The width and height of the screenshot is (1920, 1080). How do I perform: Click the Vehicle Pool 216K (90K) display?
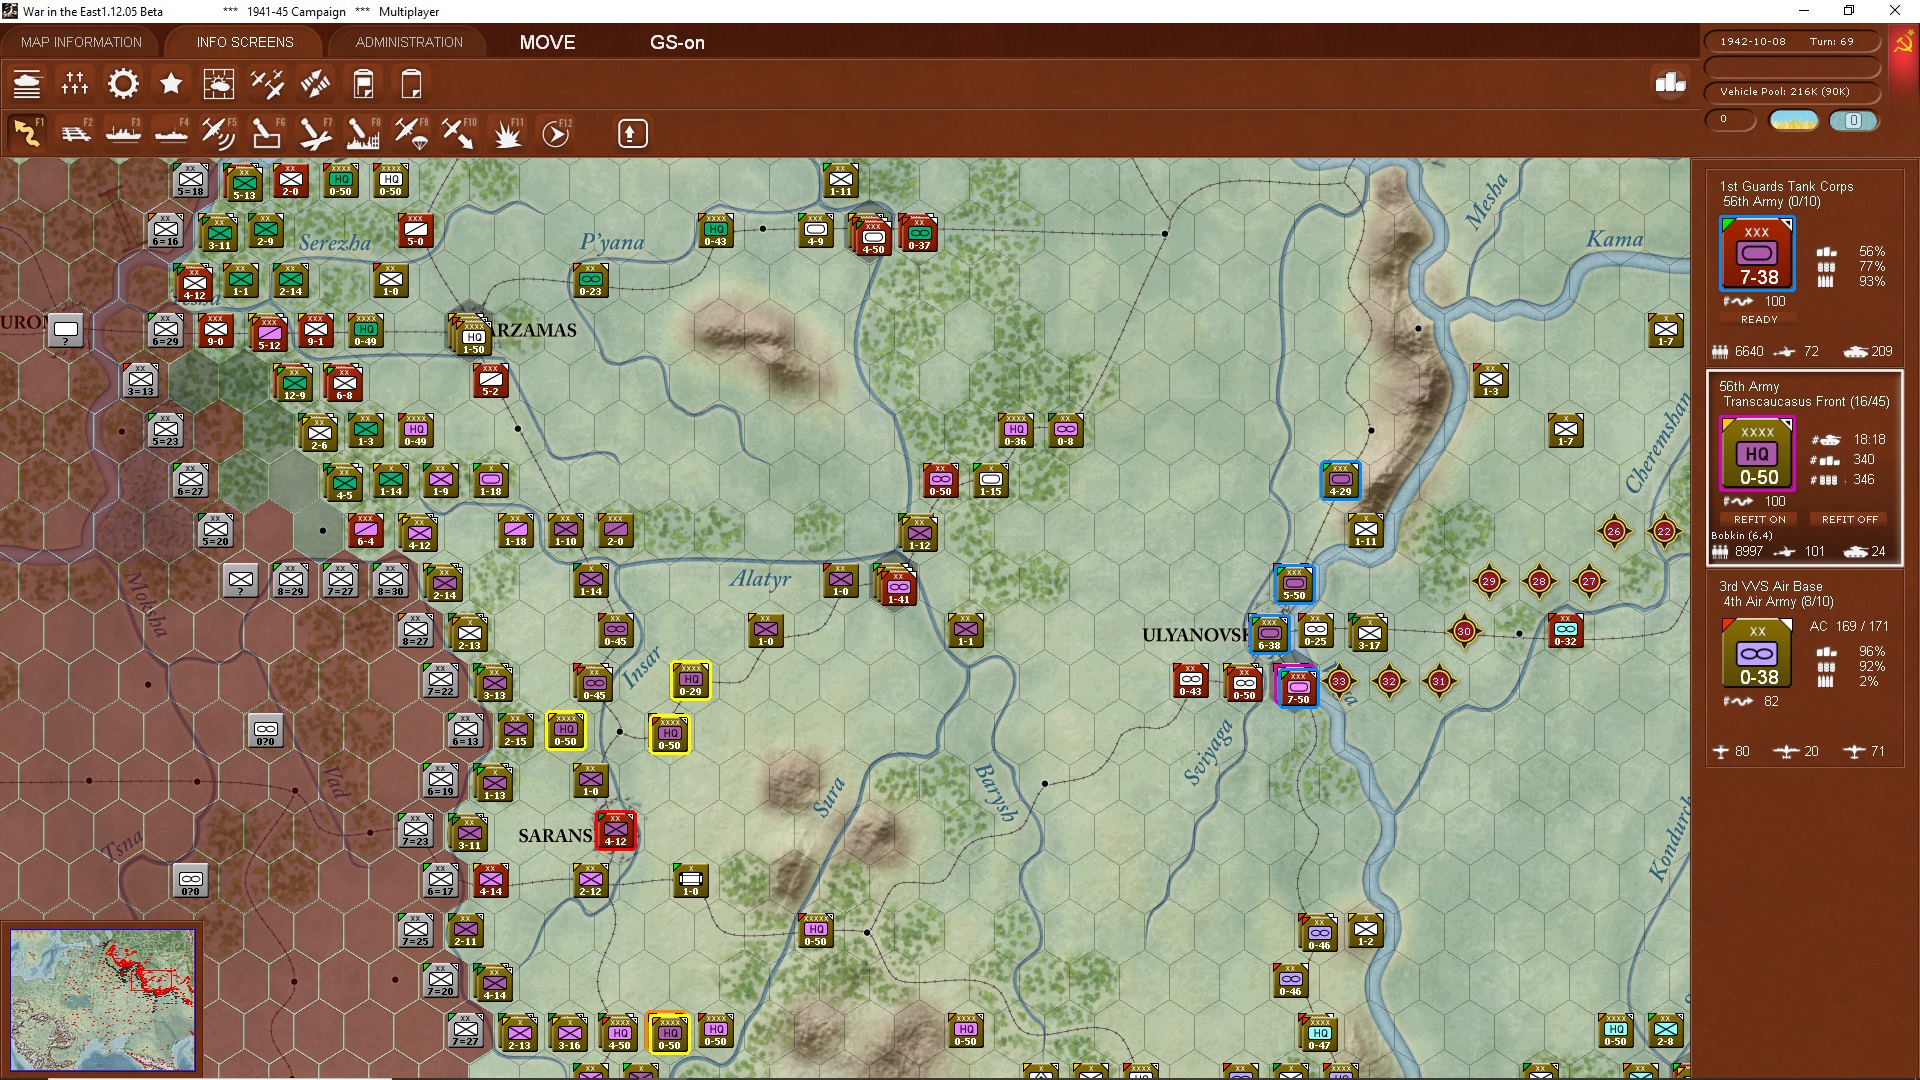1790,92
